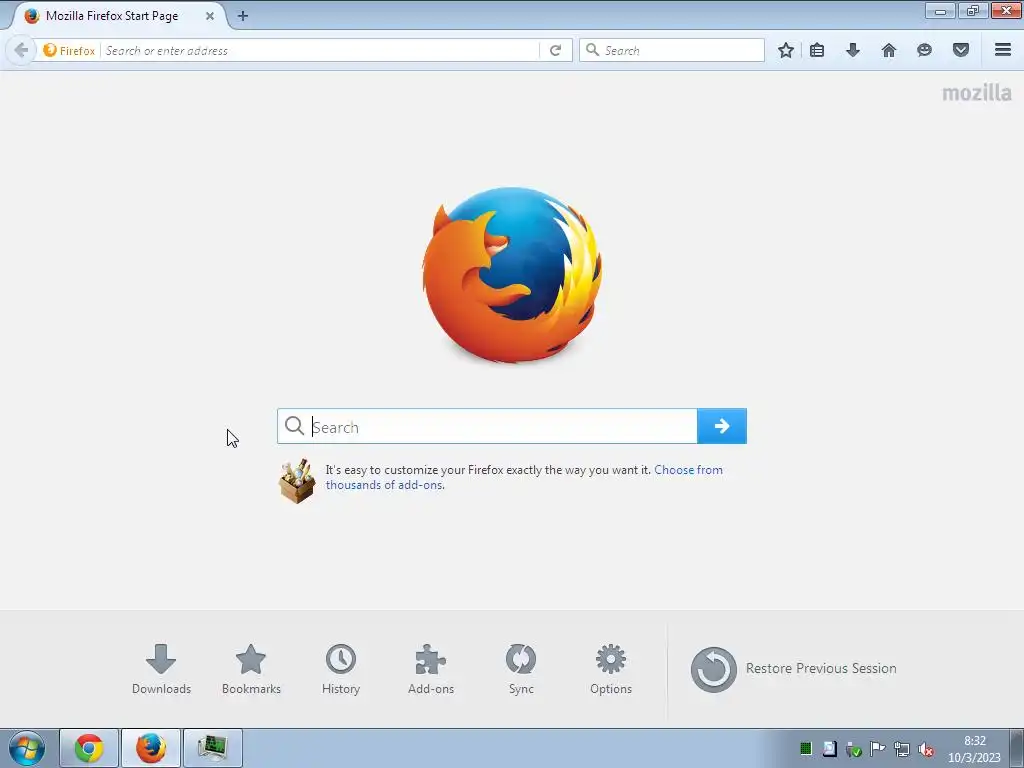
Task: Click the Back arrow button
Action: 21,50
